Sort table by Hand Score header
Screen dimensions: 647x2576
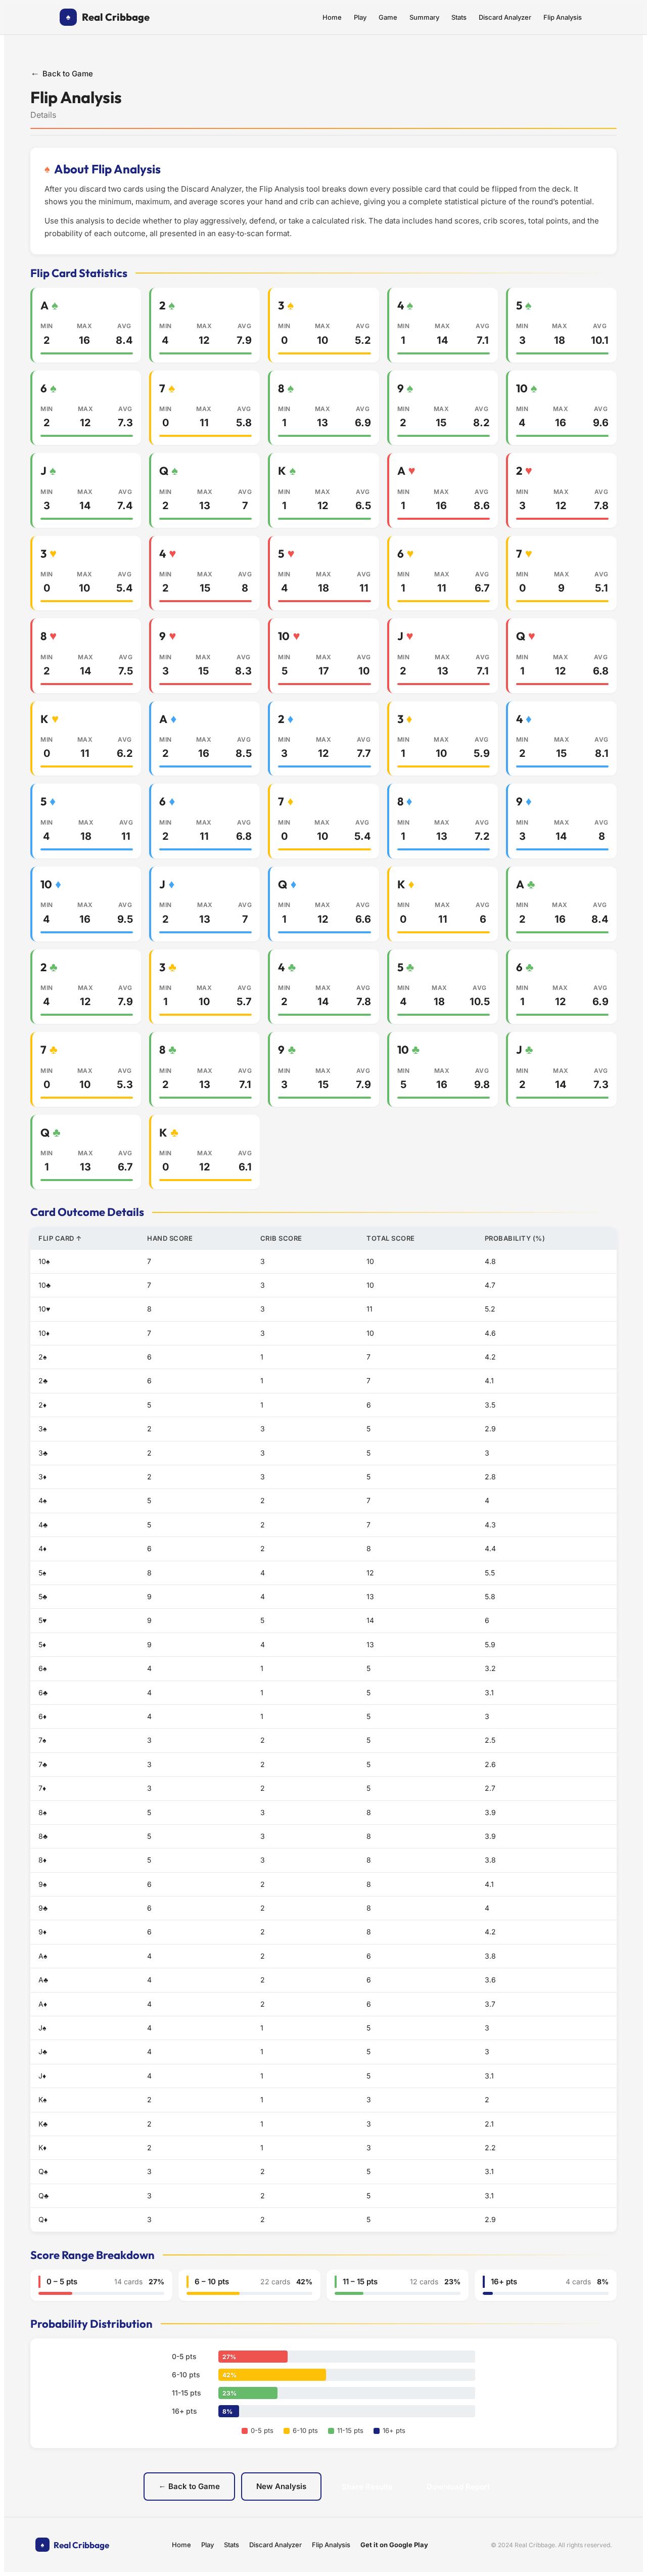(170, 1238)
